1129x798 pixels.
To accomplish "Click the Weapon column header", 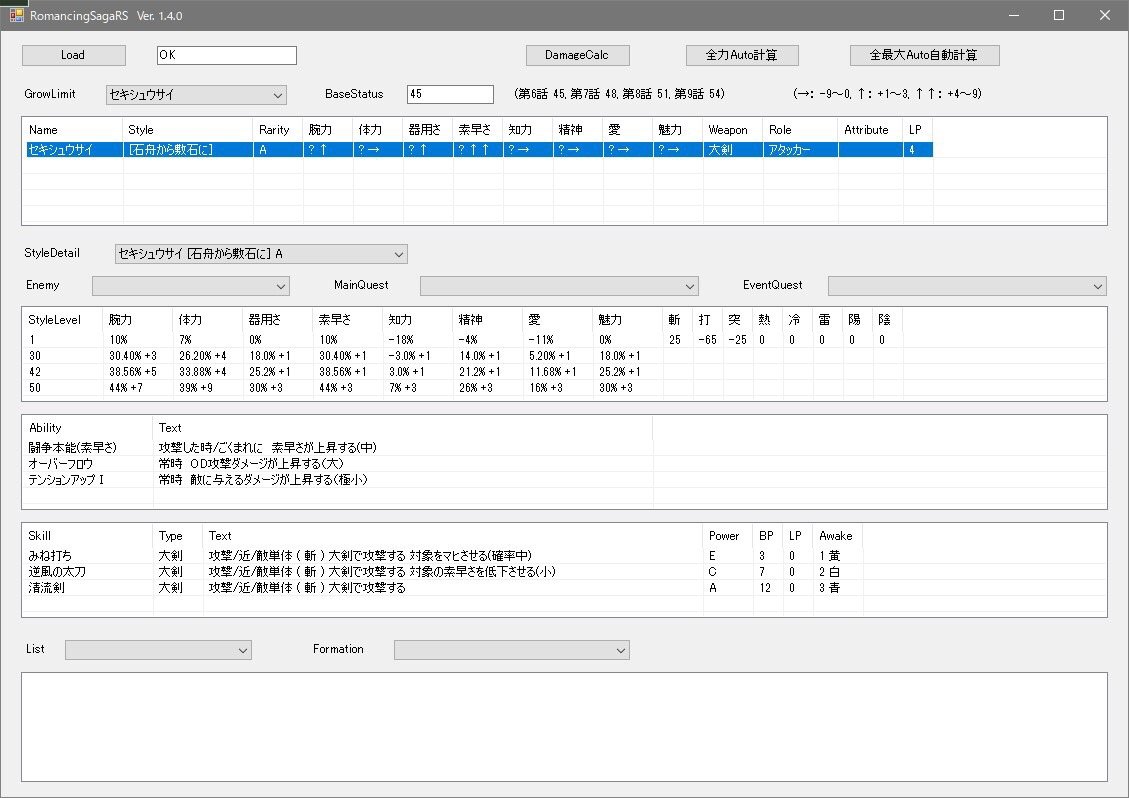I will (733, 130).
